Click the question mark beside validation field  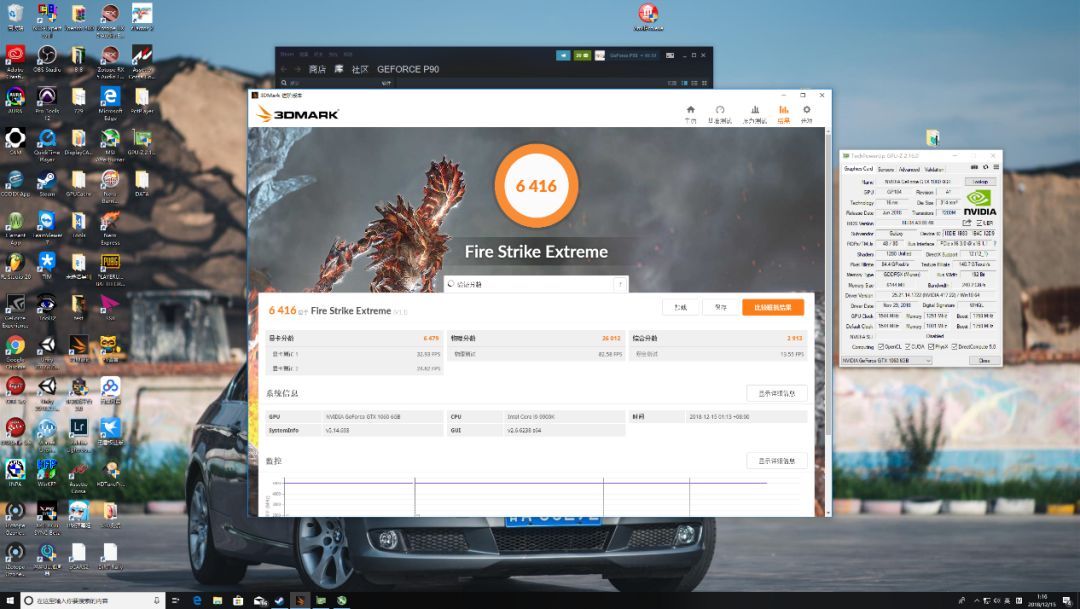[x=620, y=284]
